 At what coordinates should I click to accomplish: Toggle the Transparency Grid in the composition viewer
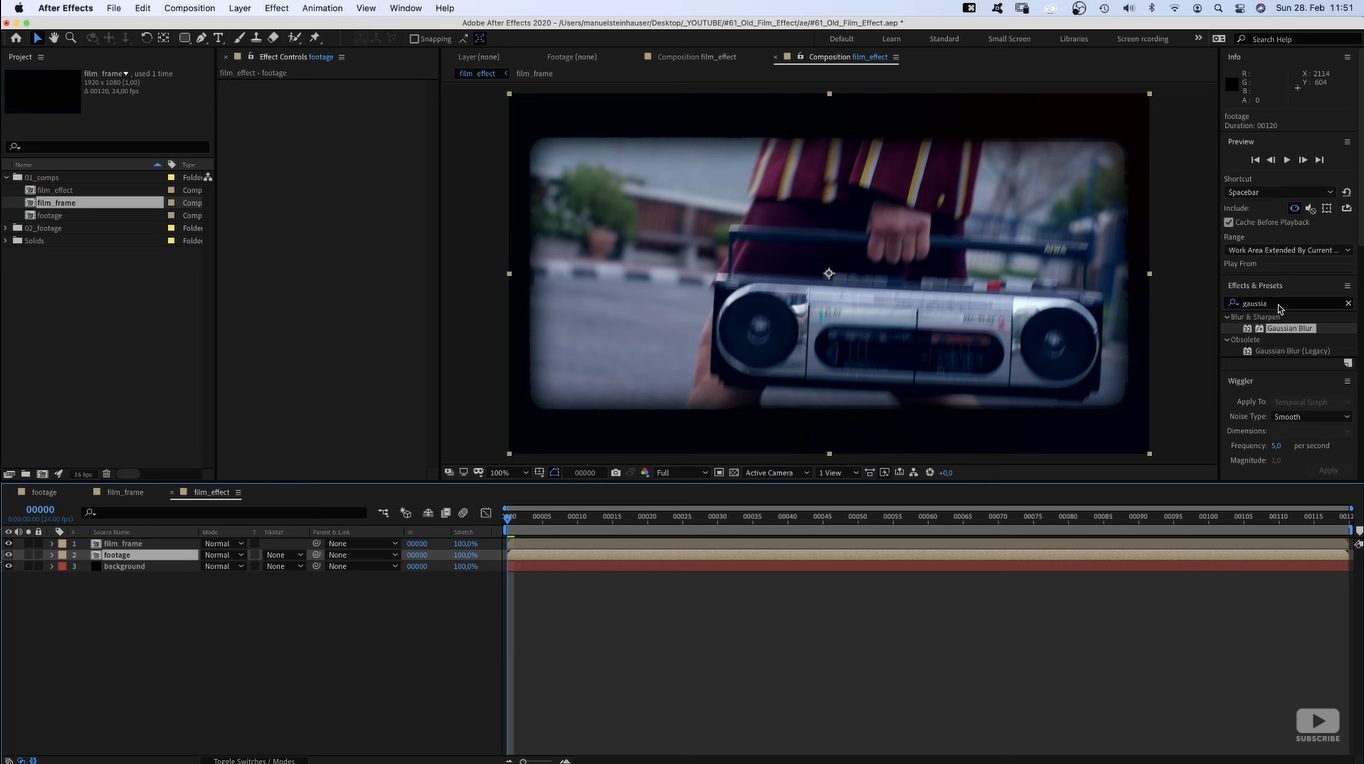pyautogui.click(x=732, y=472)
